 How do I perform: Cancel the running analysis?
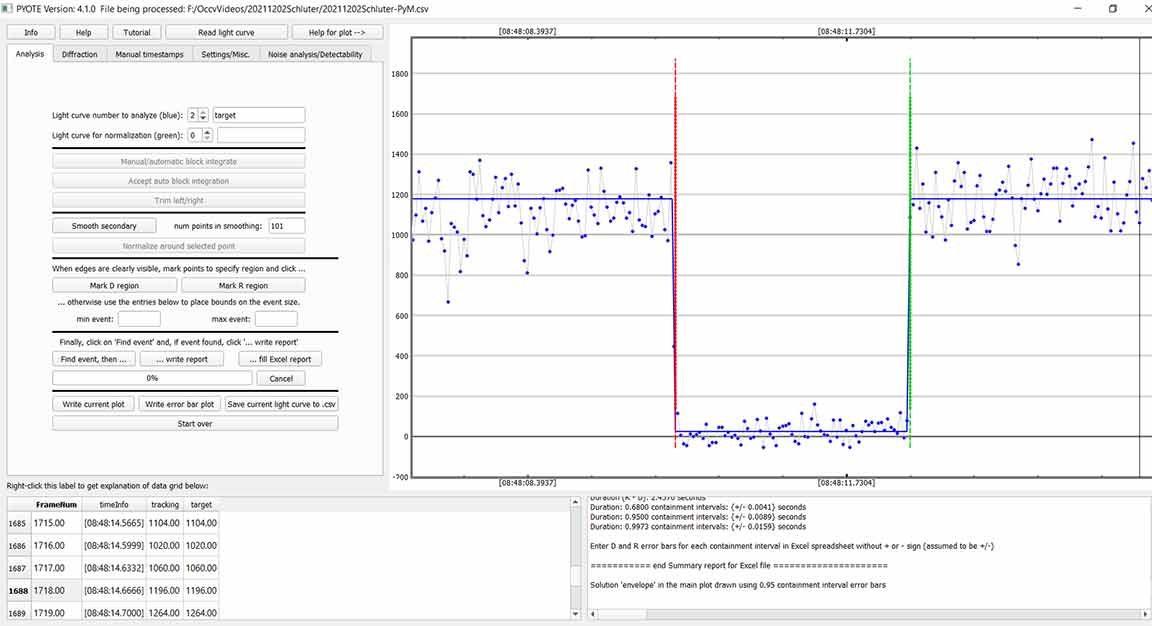[x=281, y=378]
